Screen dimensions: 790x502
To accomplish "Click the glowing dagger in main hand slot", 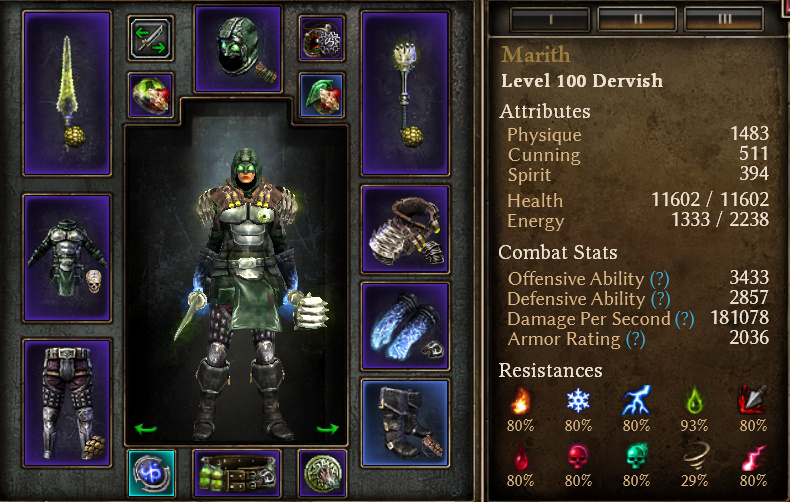I will [67, 94].
